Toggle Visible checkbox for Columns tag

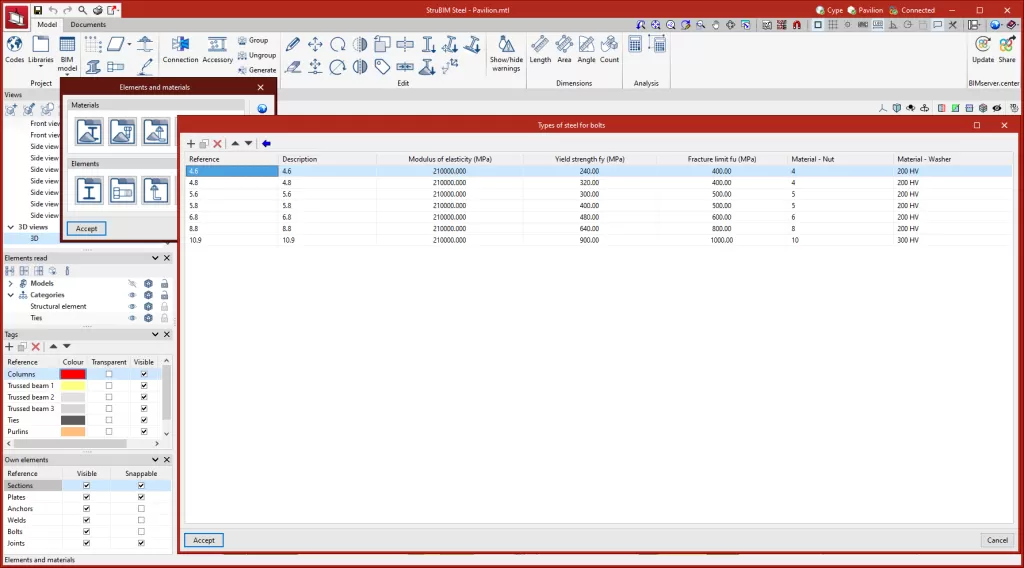pyautogui.click(x=144, y=374)
